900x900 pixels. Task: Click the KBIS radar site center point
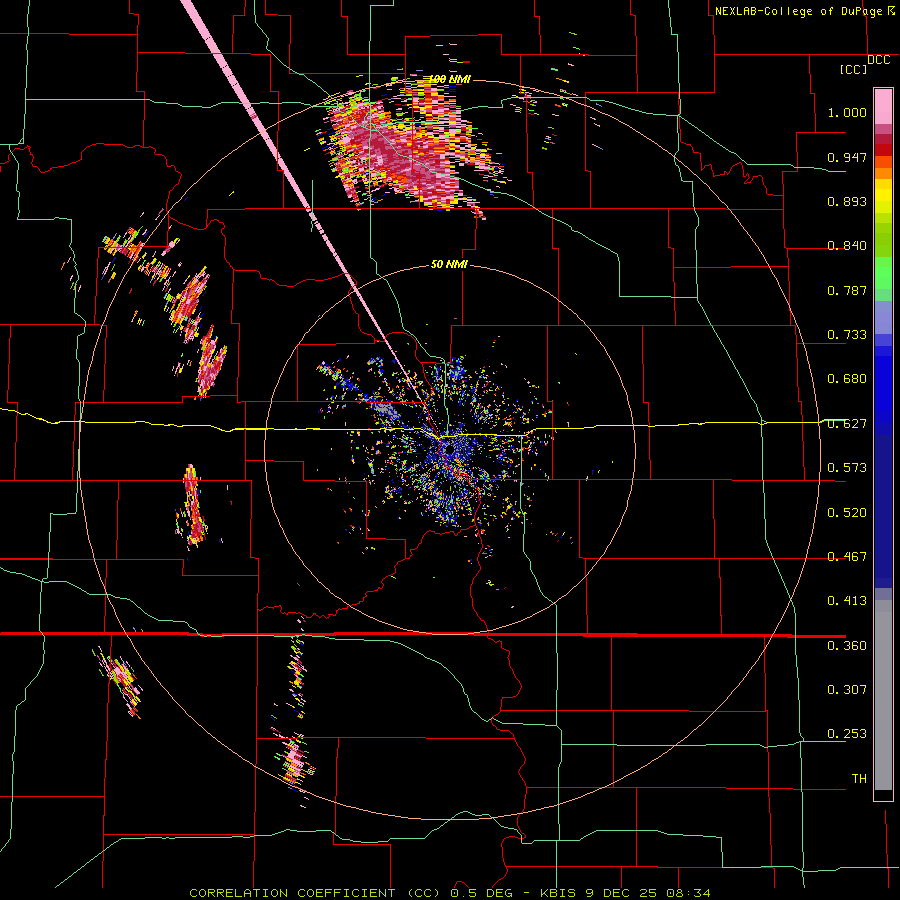[449, 449]
